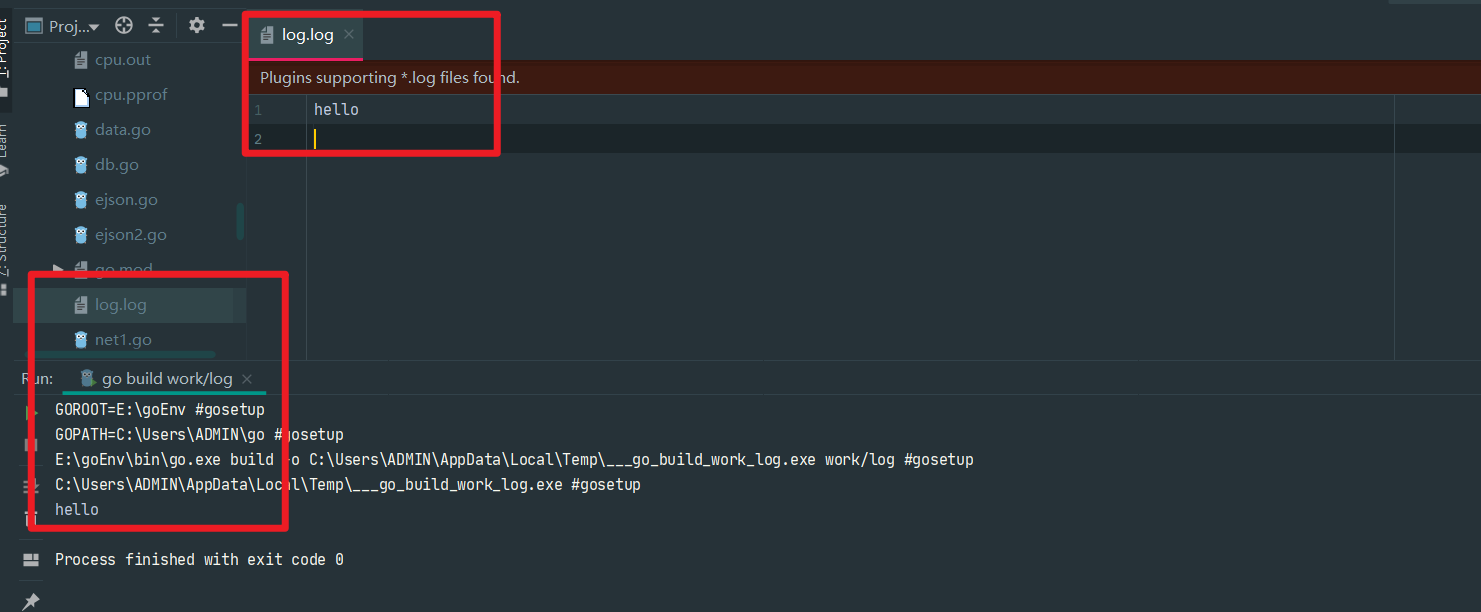Open the Project view dropdown

click(63, 26)
